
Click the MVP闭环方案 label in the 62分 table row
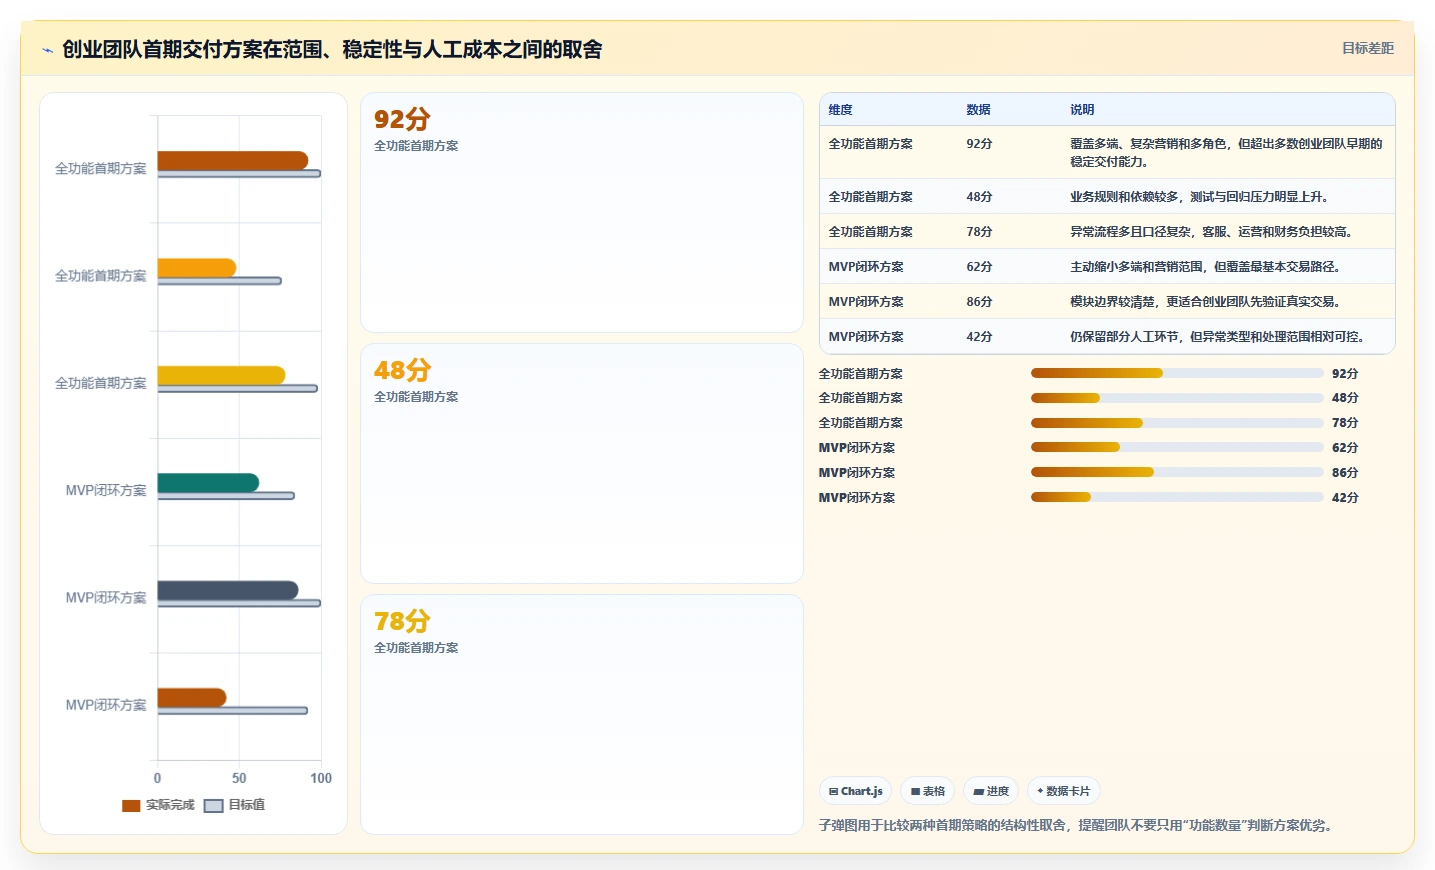pyautogui.click(x=866, y=267)
